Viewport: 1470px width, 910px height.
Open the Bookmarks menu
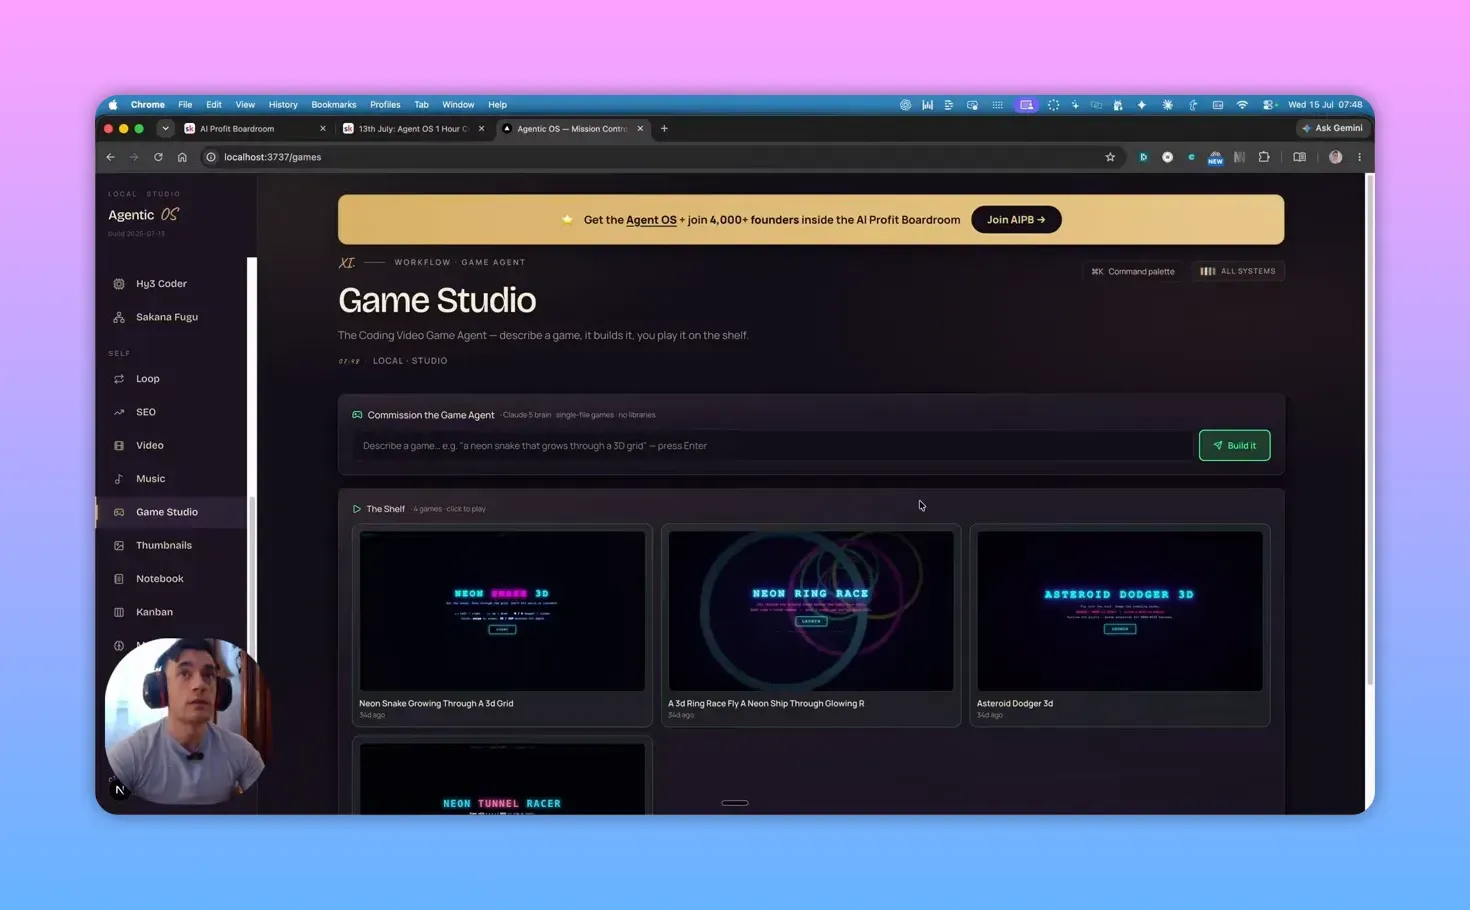click(333, 105)
